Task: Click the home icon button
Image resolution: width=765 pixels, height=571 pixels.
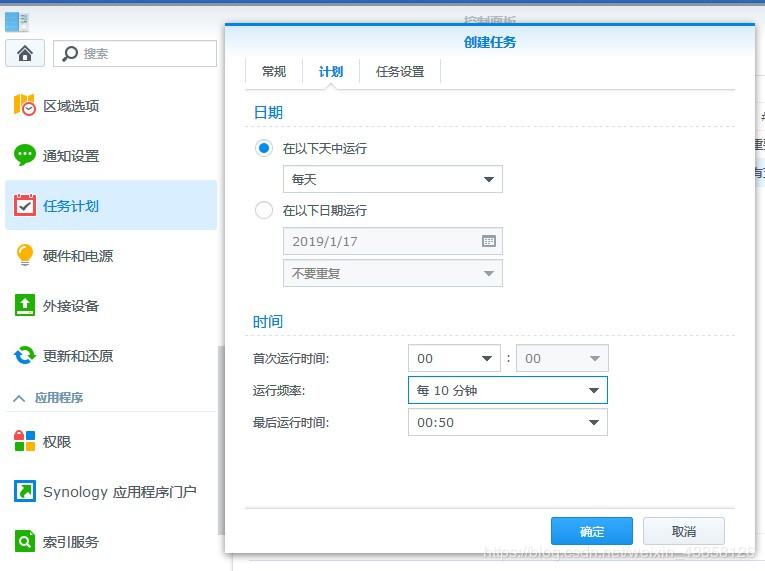Action: tap(25, 53)
